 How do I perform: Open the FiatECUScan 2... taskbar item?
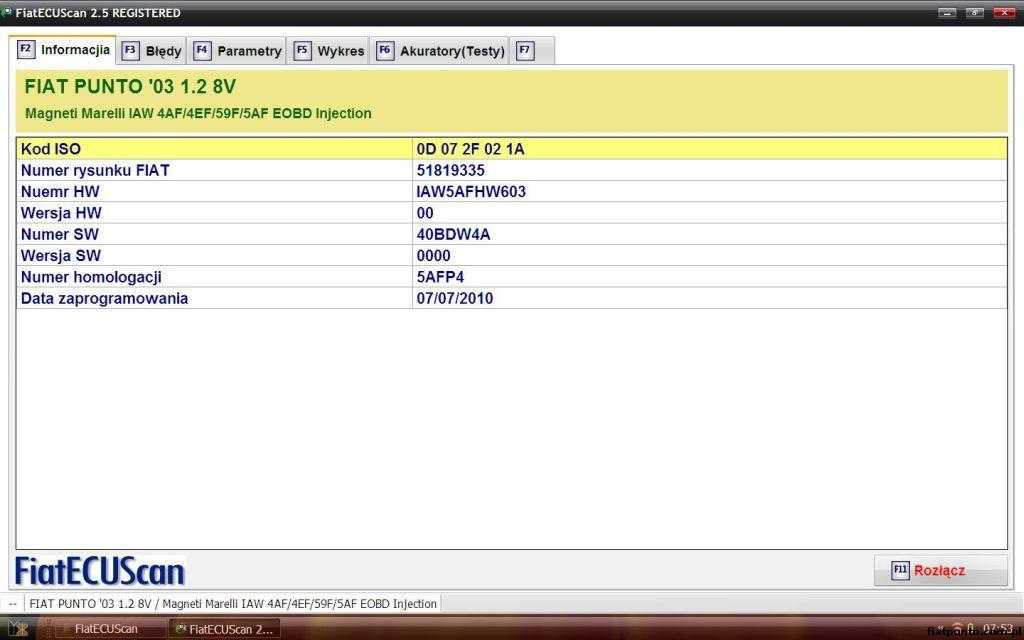coord(225,629)
